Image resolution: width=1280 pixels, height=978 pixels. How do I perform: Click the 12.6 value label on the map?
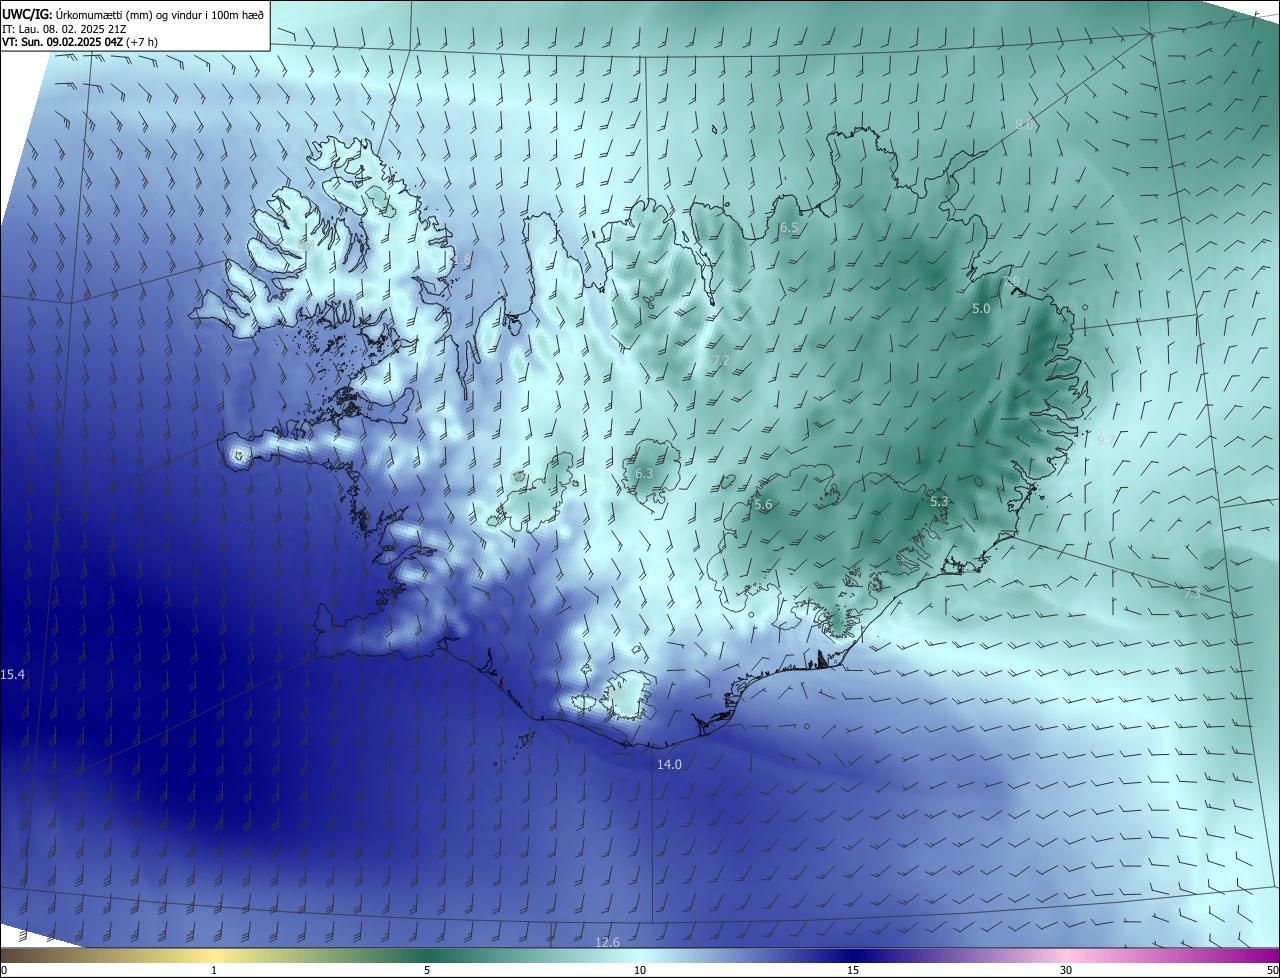coord(607,942)
